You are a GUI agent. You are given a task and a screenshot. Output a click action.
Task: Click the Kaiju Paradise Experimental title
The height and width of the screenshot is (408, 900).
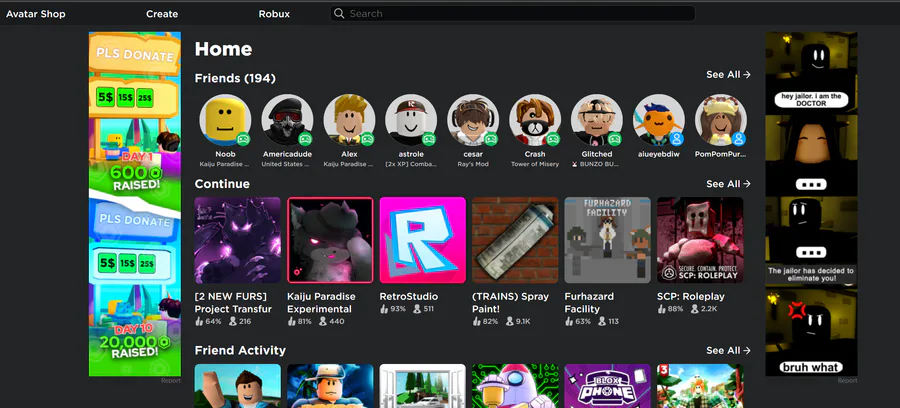tap(321, 302)
